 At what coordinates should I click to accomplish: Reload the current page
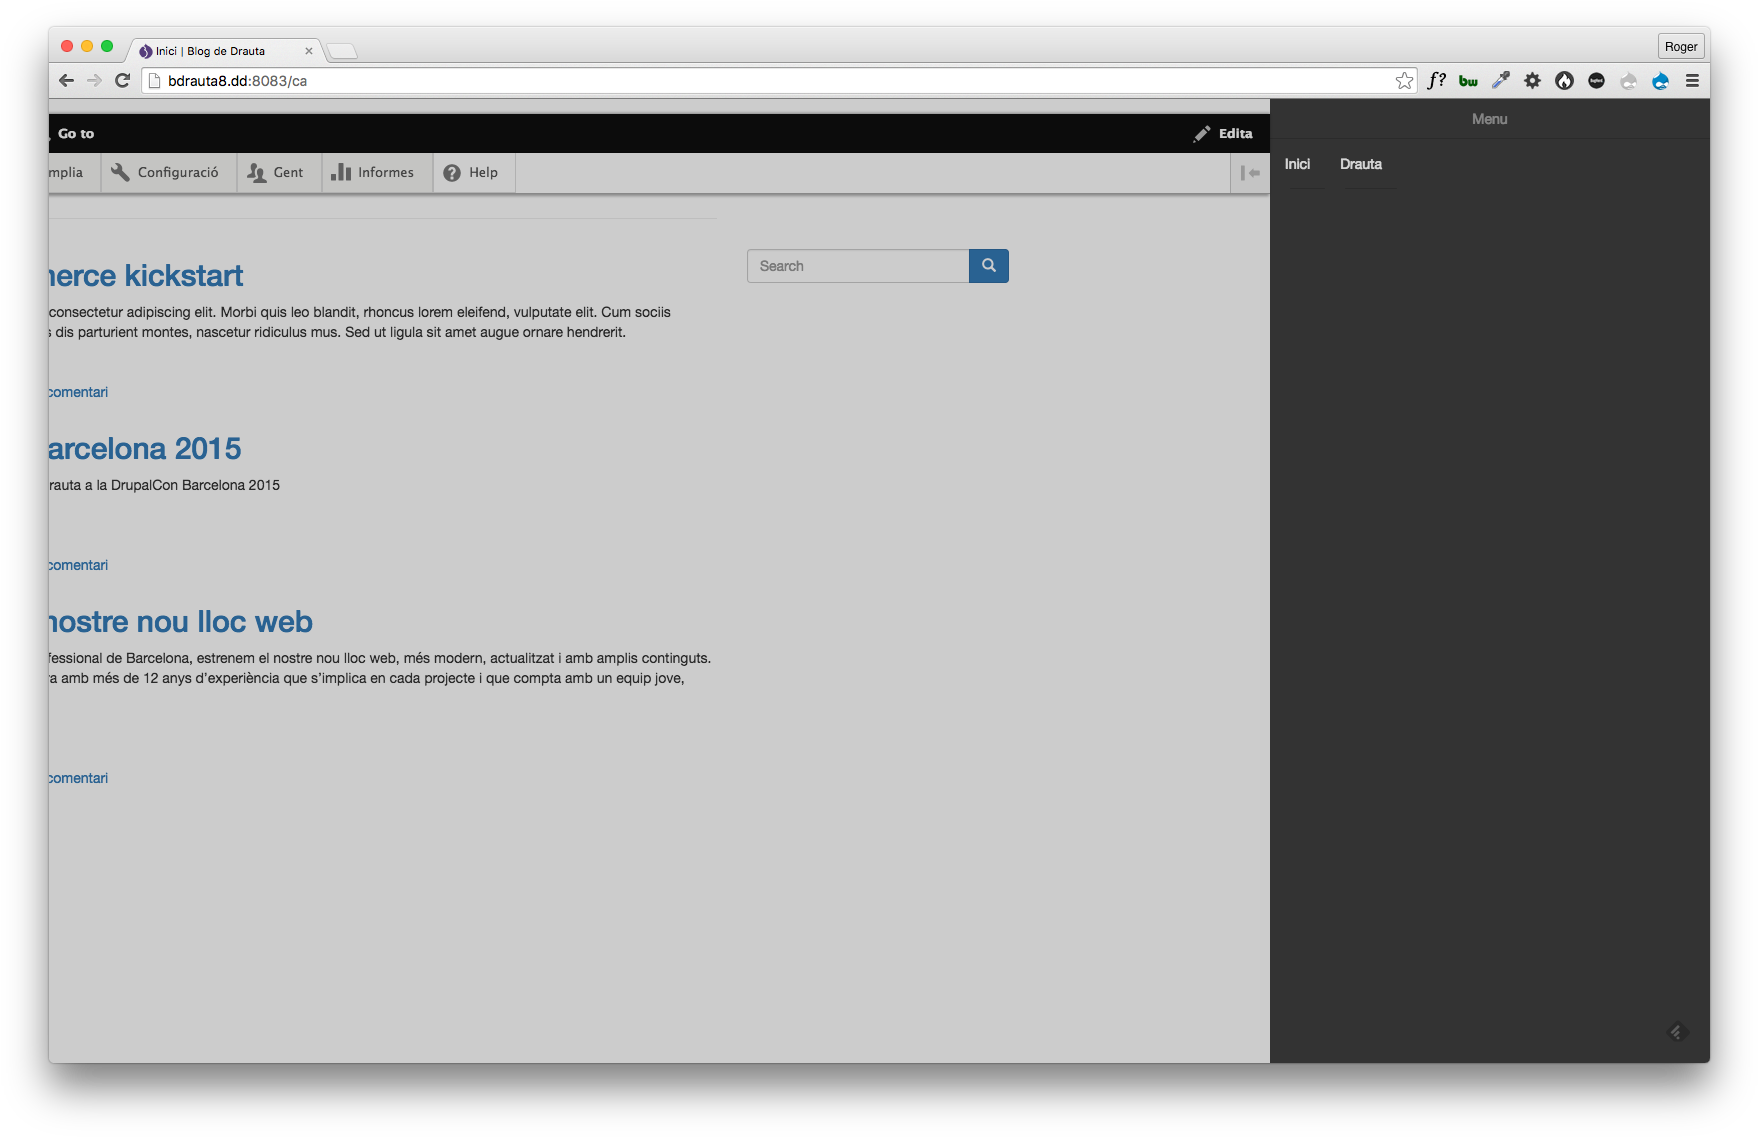(122, 81)
